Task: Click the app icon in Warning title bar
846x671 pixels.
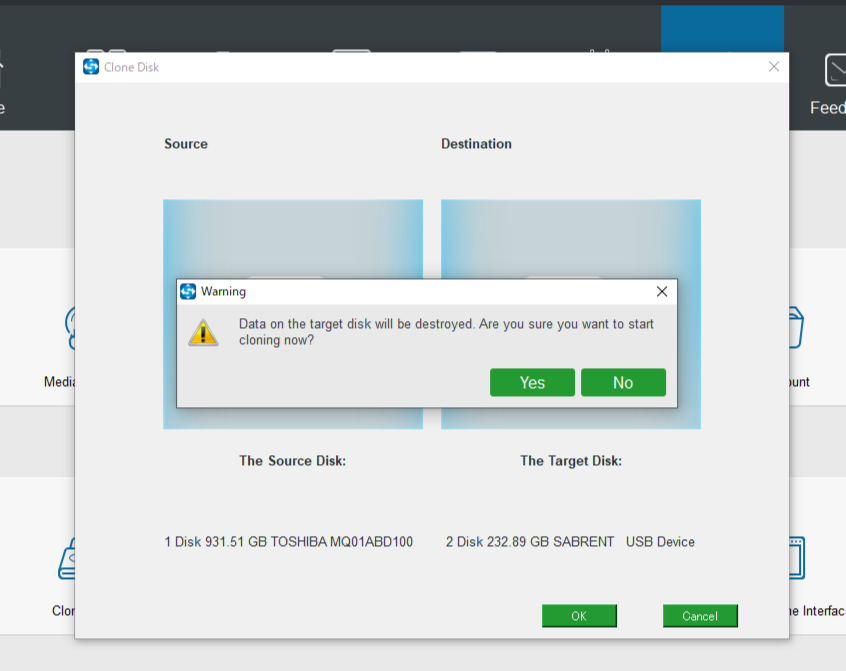Action: pos(188,292)
